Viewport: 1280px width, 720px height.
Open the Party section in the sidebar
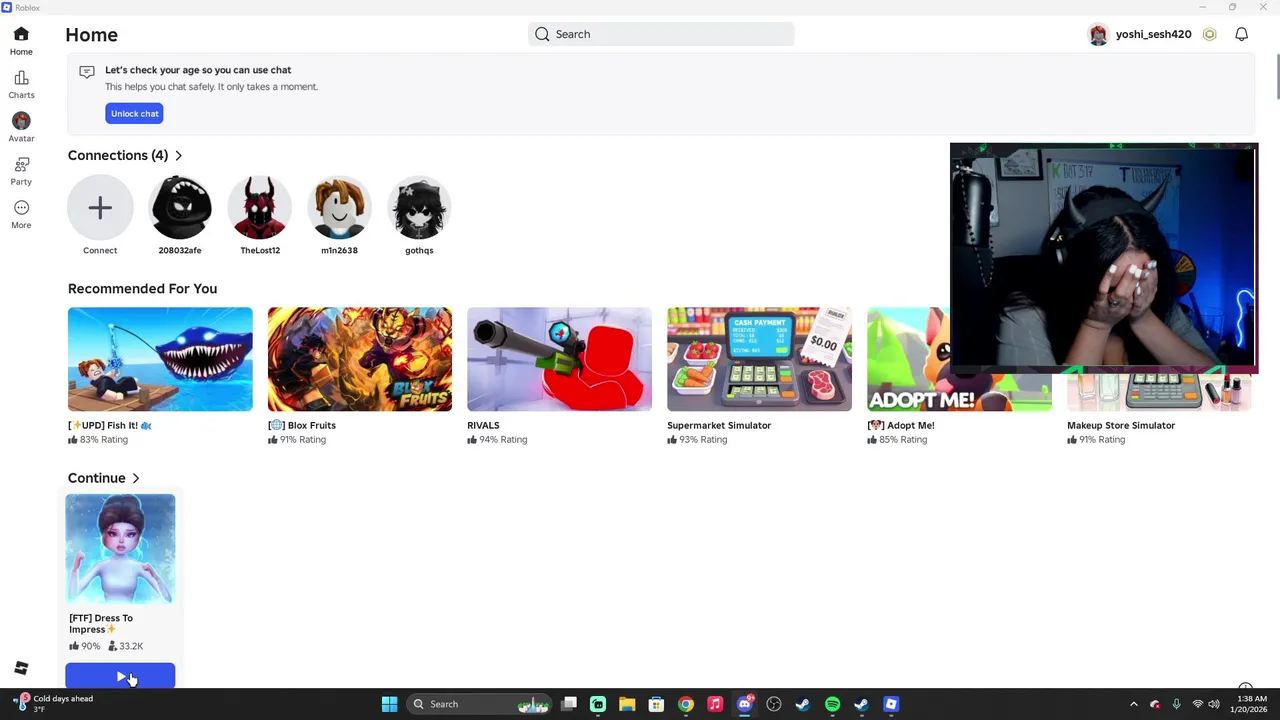[x=21, y=171]
